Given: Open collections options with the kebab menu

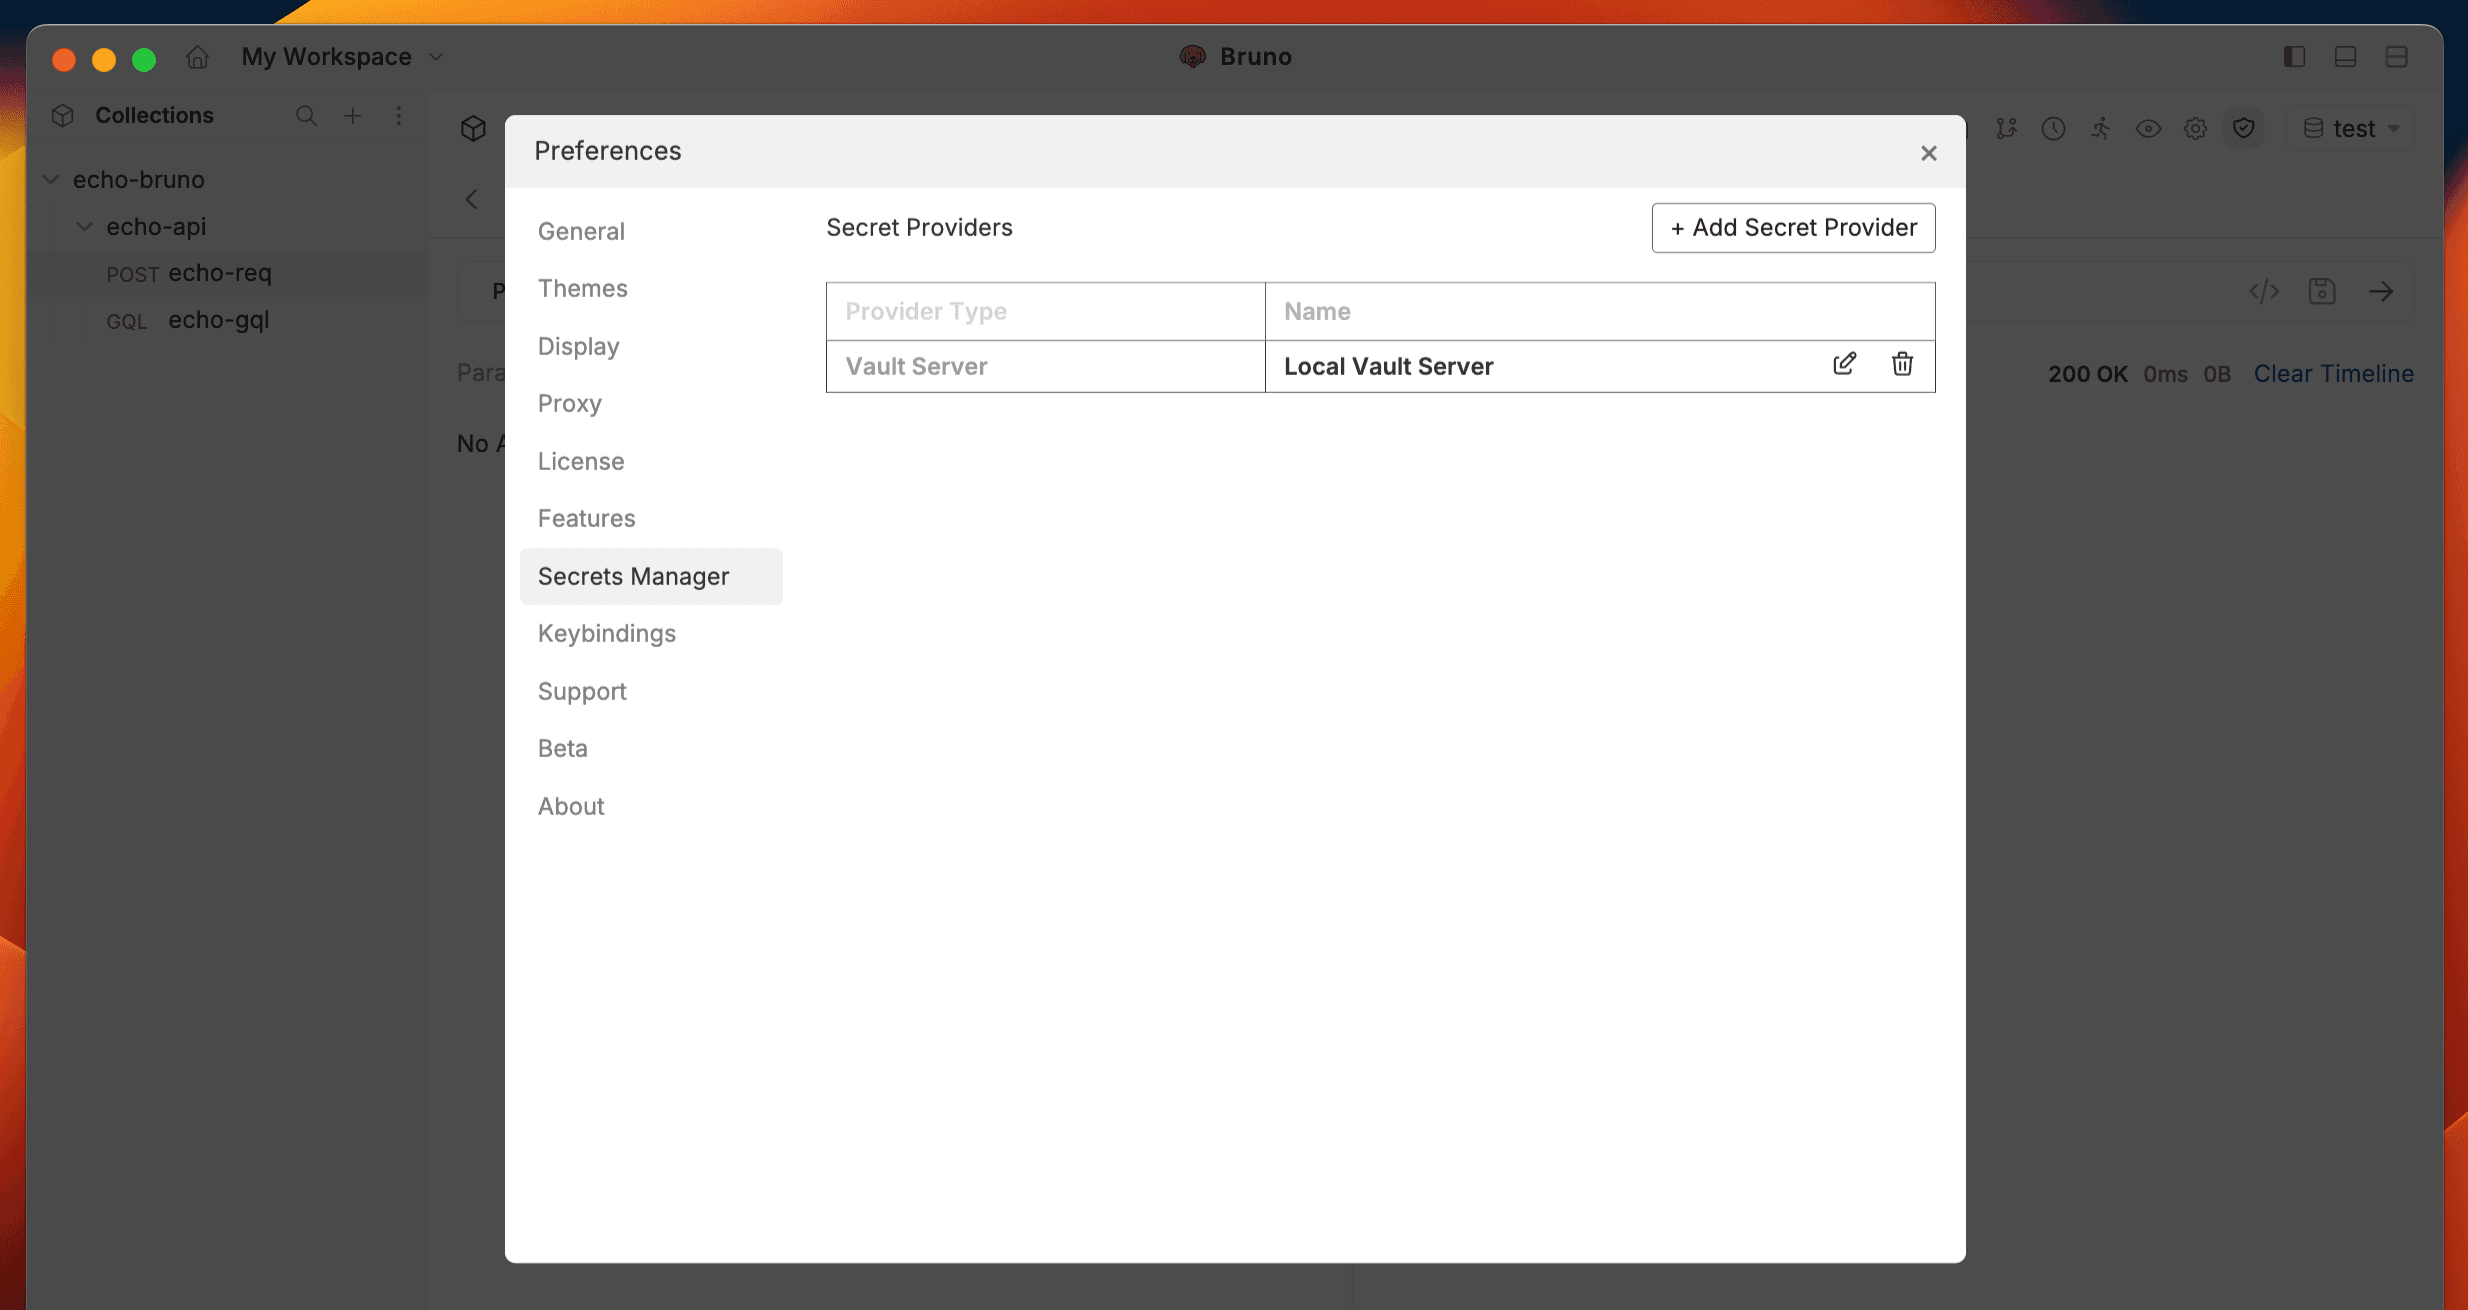Looking at the screenshot, I should (398, 116).
